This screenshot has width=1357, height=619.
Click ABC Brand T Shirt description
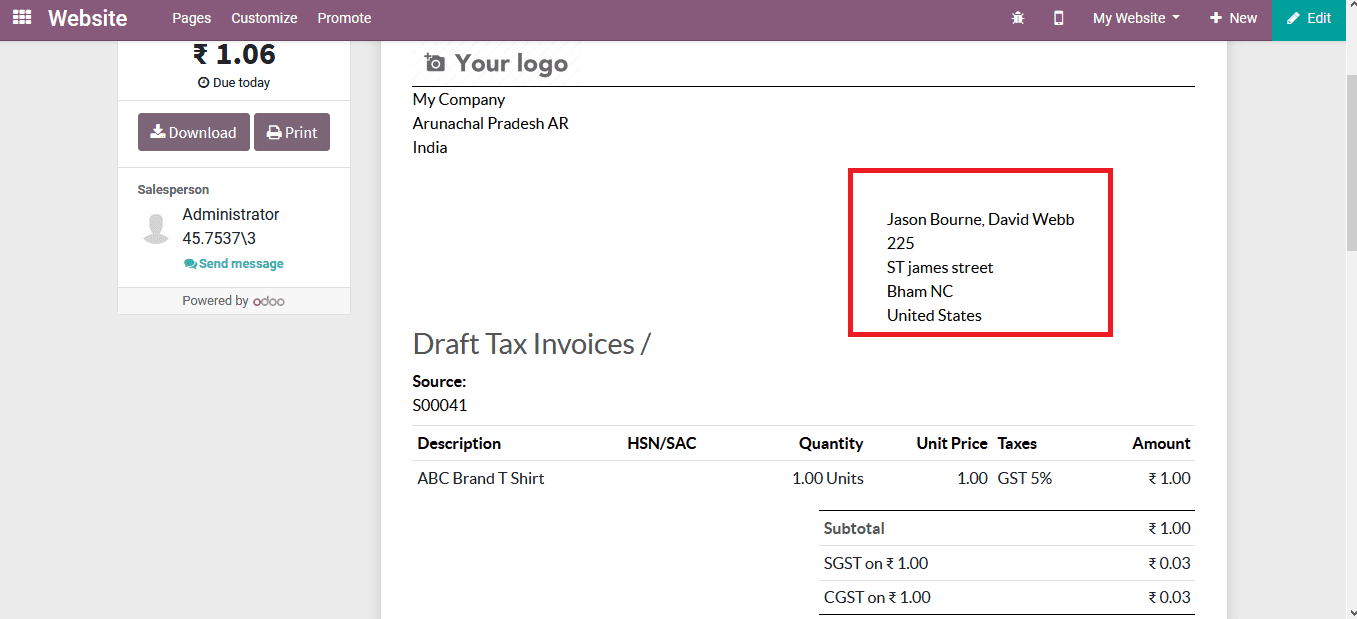tap(481, 478)
